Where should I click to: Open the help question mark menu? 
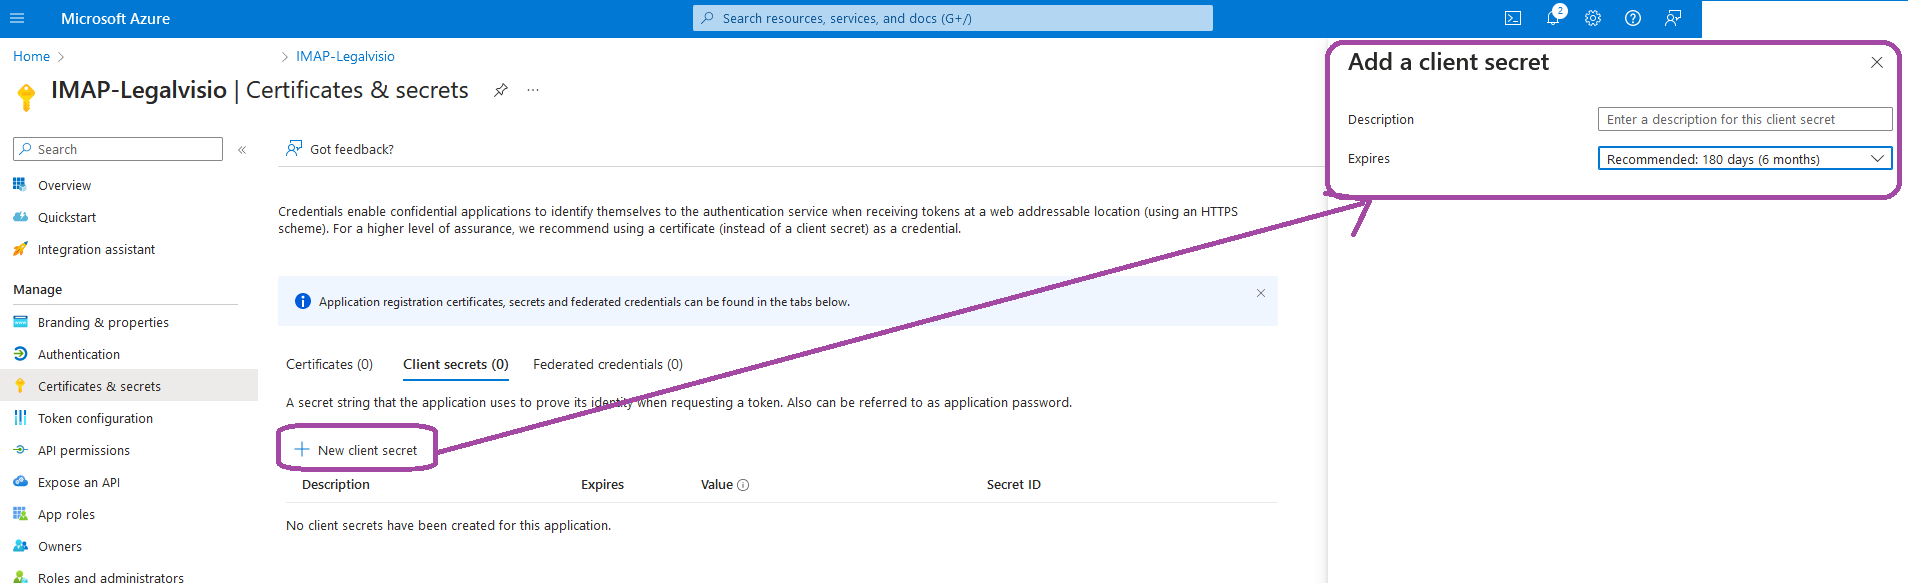(1633, 18)
